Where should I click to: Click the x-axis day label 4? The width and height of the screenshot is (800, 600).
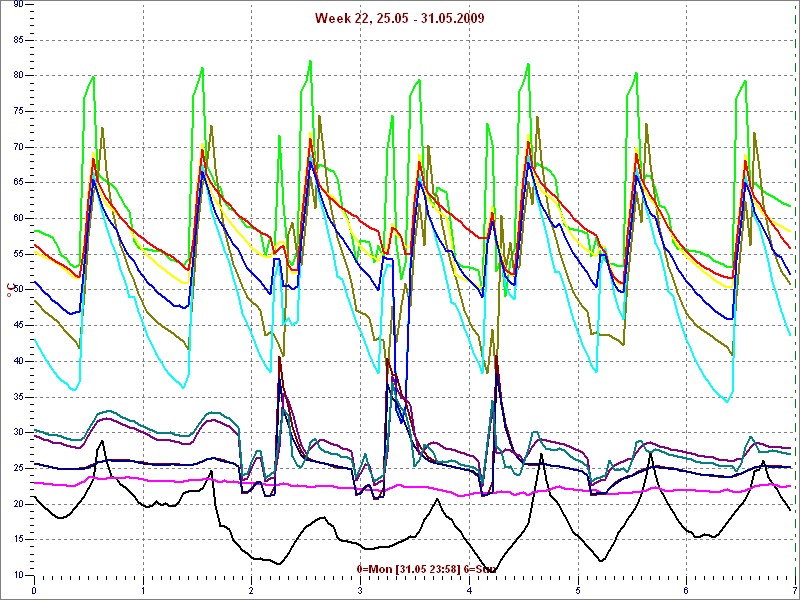469,590
